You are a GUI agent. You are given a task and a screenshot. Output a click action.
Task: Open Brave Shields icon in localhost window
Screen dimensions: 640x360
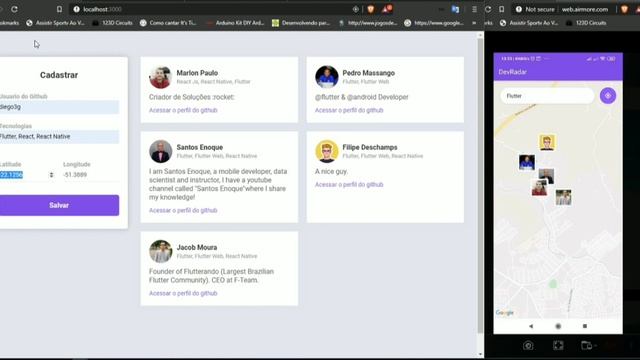tap(371, 9)
